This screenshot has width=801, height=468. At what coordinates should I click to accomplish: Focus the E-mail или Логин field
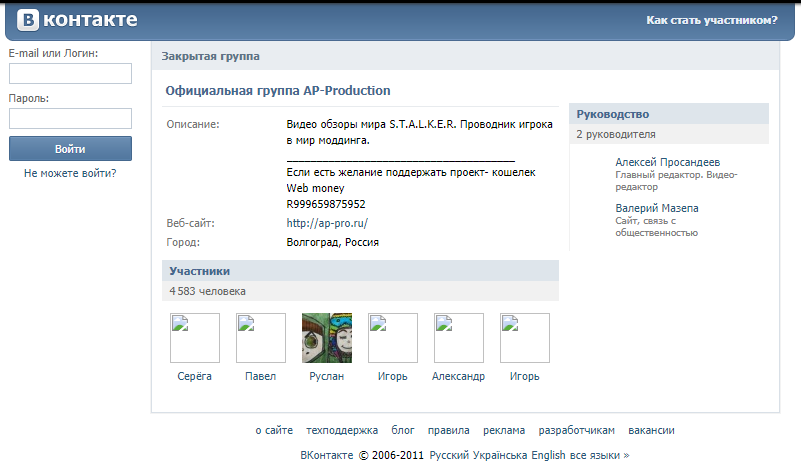pos(70,74)
